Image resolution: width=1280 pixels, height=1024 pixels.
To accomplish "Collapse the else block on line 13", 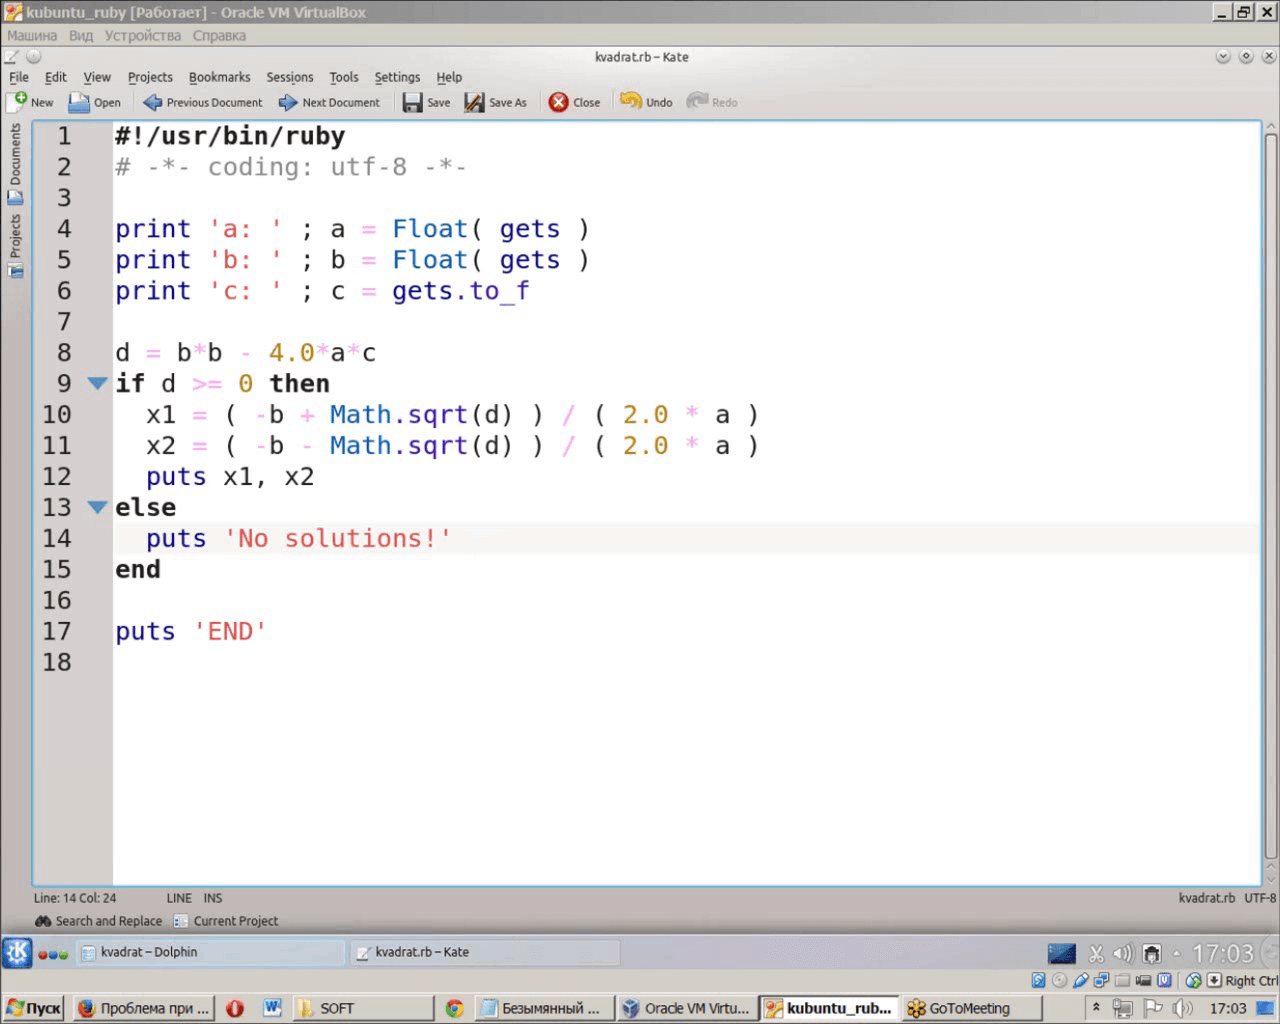I will pyautogui.click(x=97, y=507).
